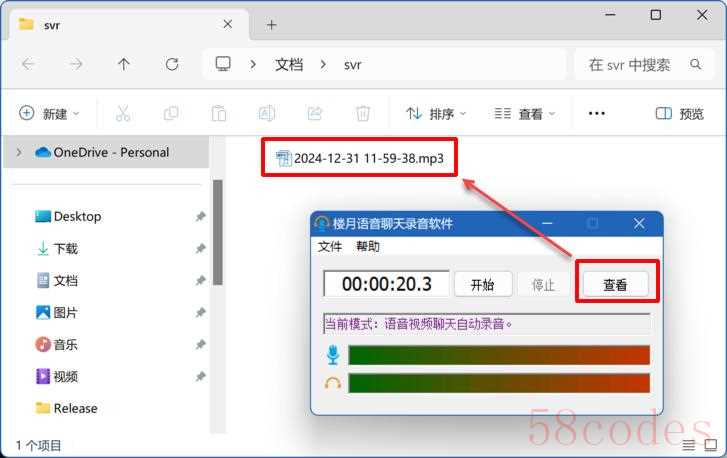The width and height of the screenshot is (727, 458).
Task: Click the This PC monitor icon in address bar
Action: pos(223,64)
